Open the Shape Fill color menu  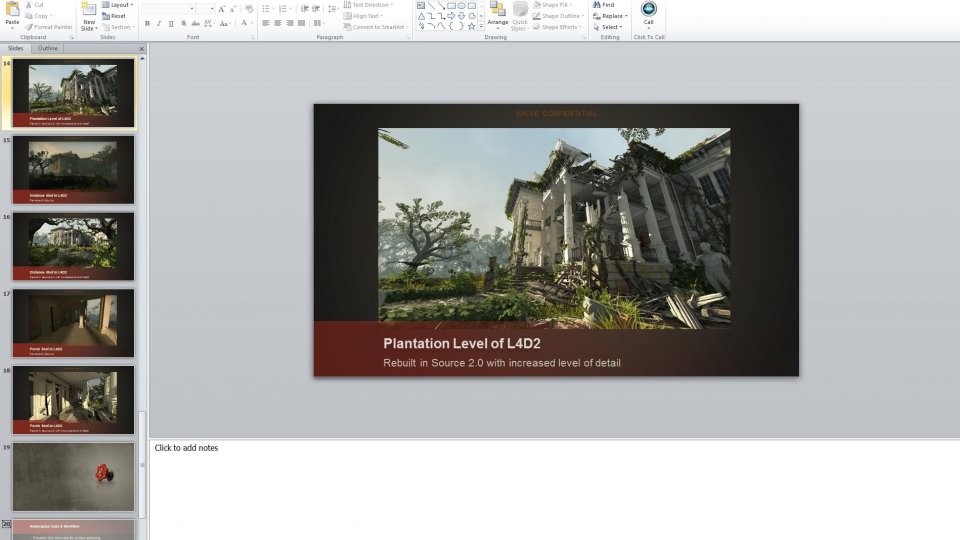point(552,5)
